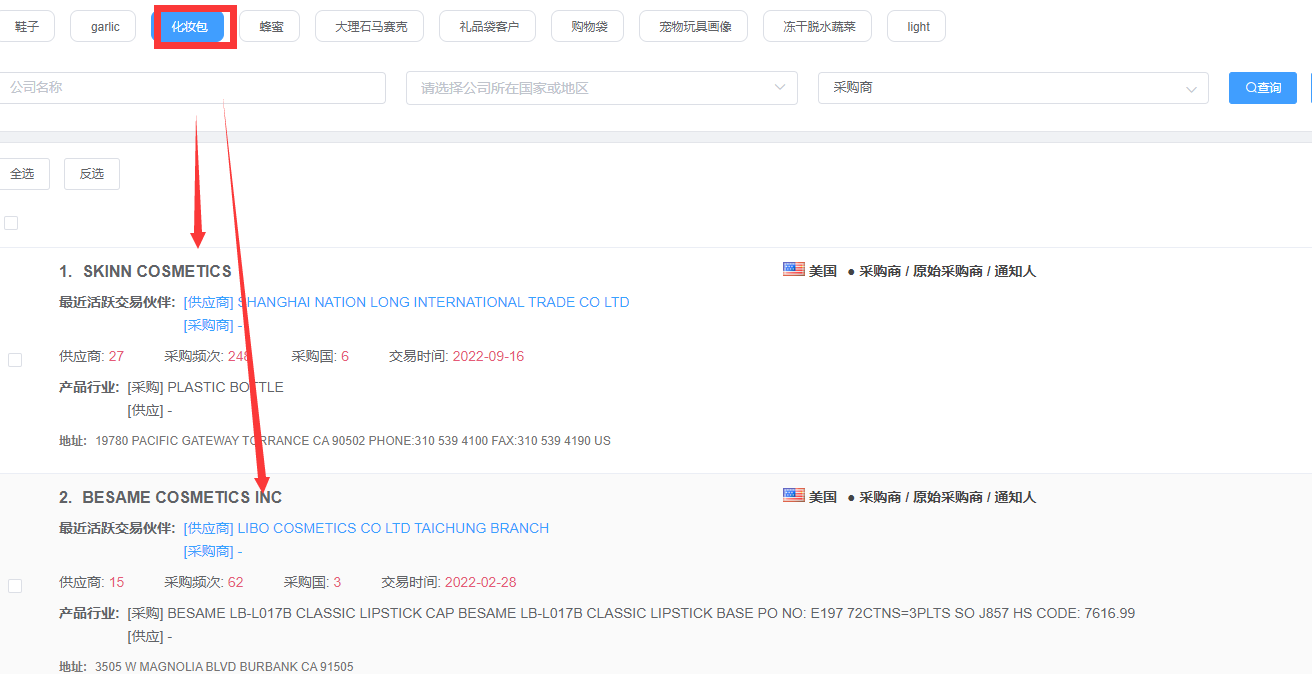Open the country or region dropdown

click(602, 88)
